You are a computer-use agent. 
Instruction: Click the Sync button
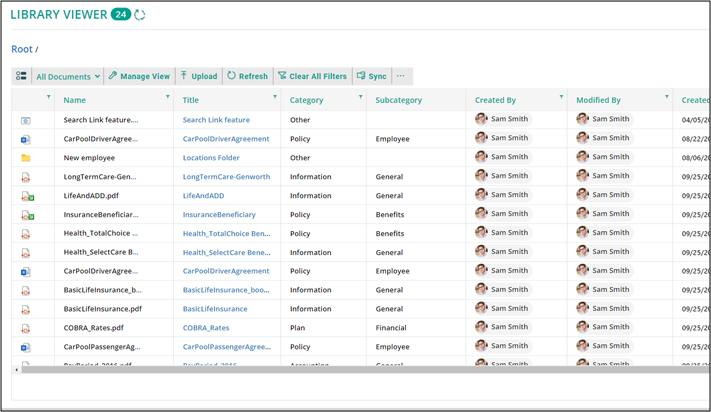pyautogui.click(x=372, y=76)
